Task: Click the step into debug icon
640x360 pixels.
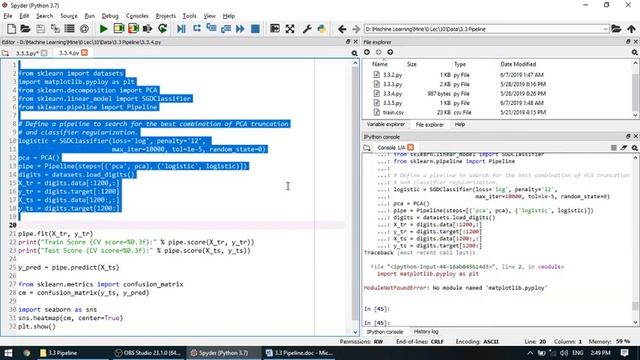Action: click(x=211, y=29)
